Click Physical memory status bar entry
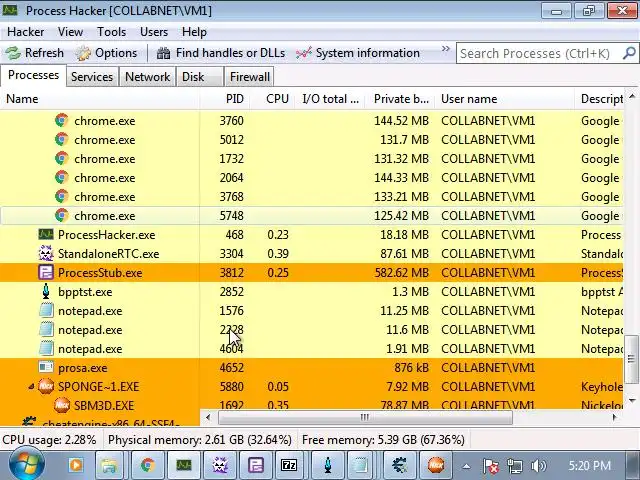 (x=200, y=440)
